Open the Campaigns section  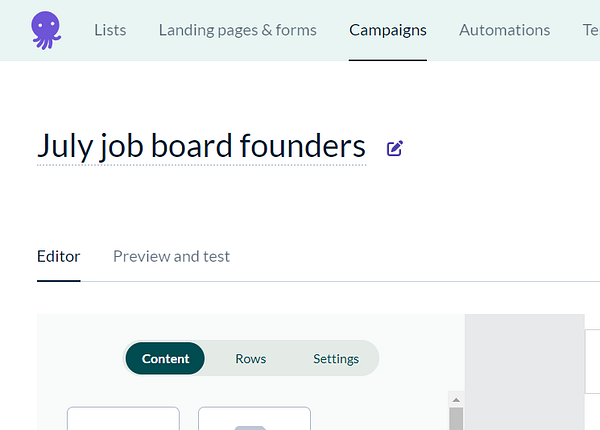pyautogui.click(x=388, y=30)
